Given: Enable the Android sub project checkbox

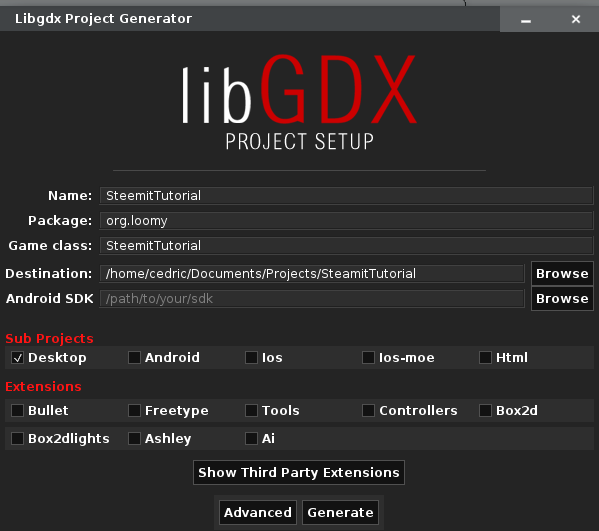Looking at the screenshot, I should (134, 358).
